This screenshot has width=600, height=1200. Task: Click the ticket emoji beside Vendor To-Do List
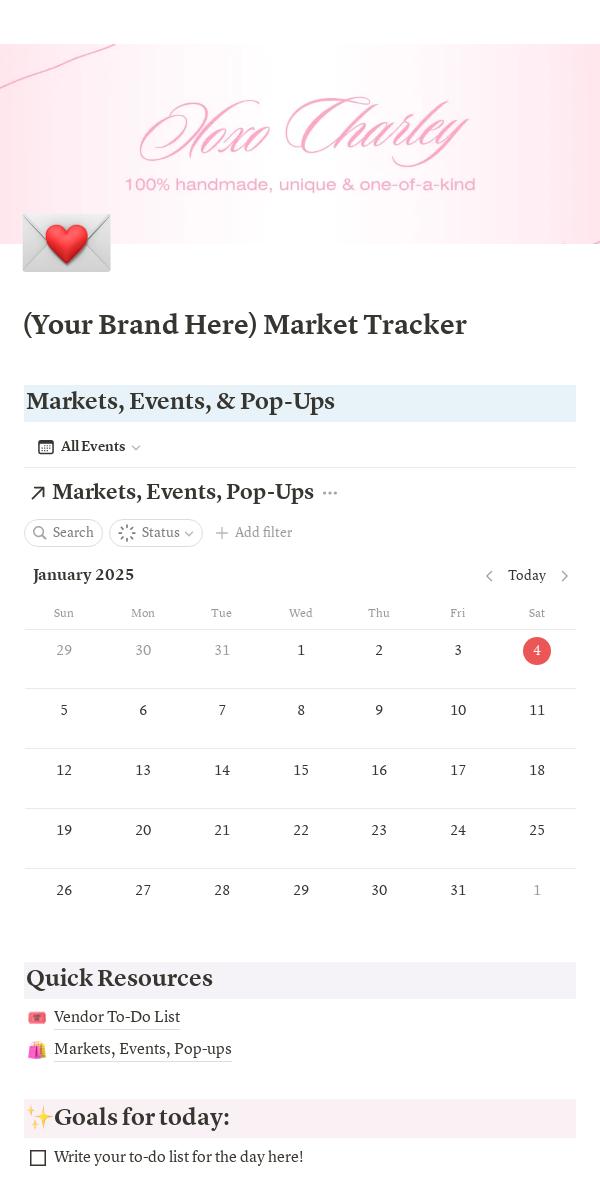coord(37,1017)
